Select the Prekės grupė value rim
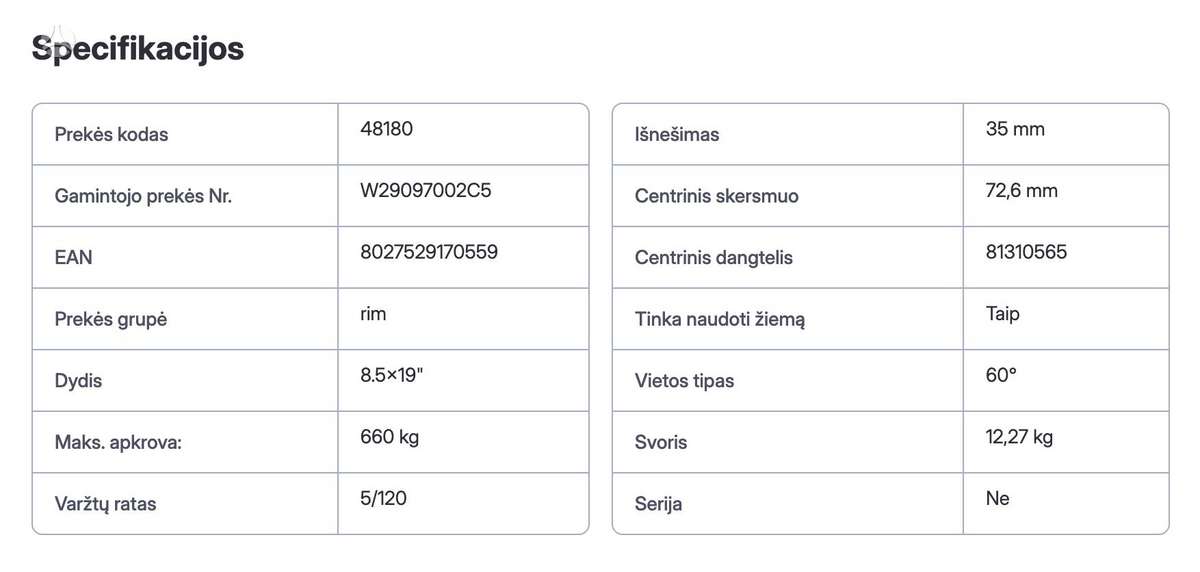1200x572 pixels. (x=373, y=314)
